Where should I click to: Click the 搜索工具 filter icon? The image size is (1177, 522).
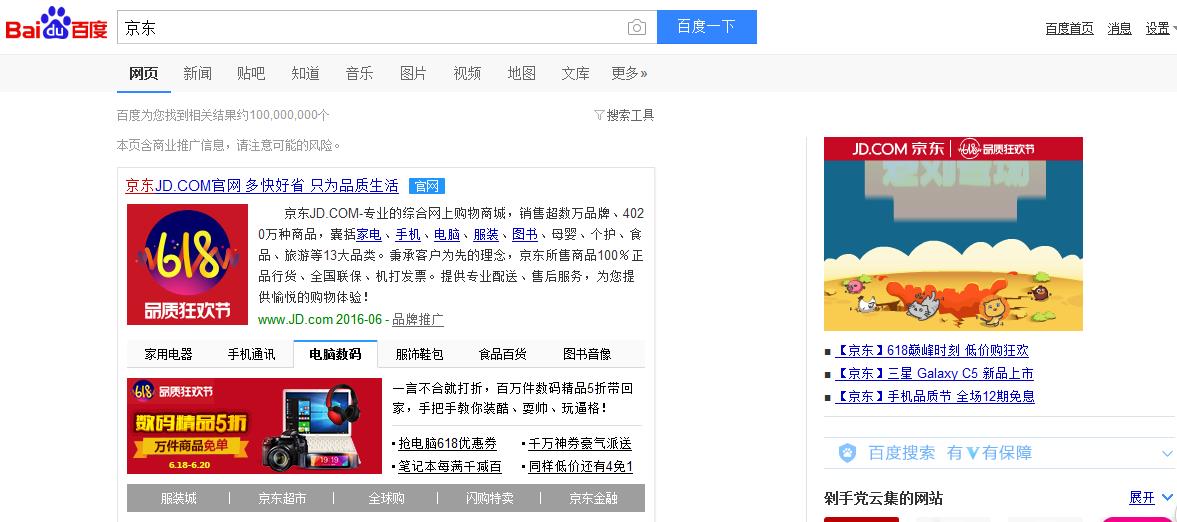coord(599,115)
